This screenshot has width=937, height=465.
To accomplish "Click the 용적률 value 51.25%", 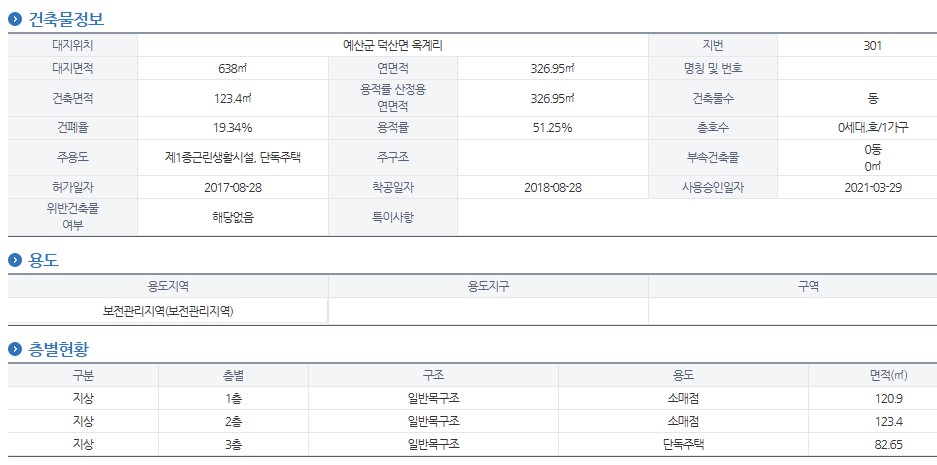I will (553, 128).
